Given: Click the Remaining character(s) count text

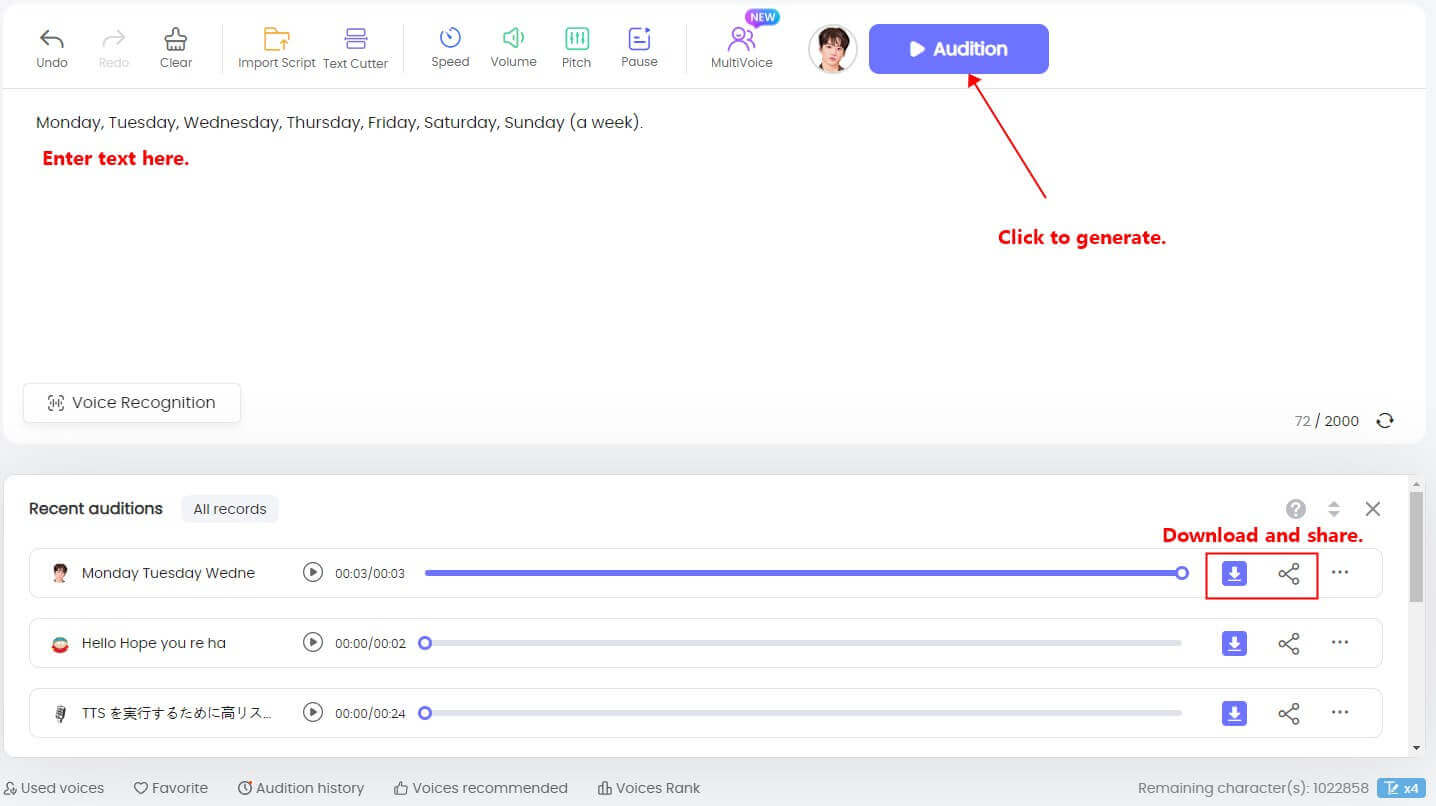Looking at the screenshot, I should point(1253,788).
